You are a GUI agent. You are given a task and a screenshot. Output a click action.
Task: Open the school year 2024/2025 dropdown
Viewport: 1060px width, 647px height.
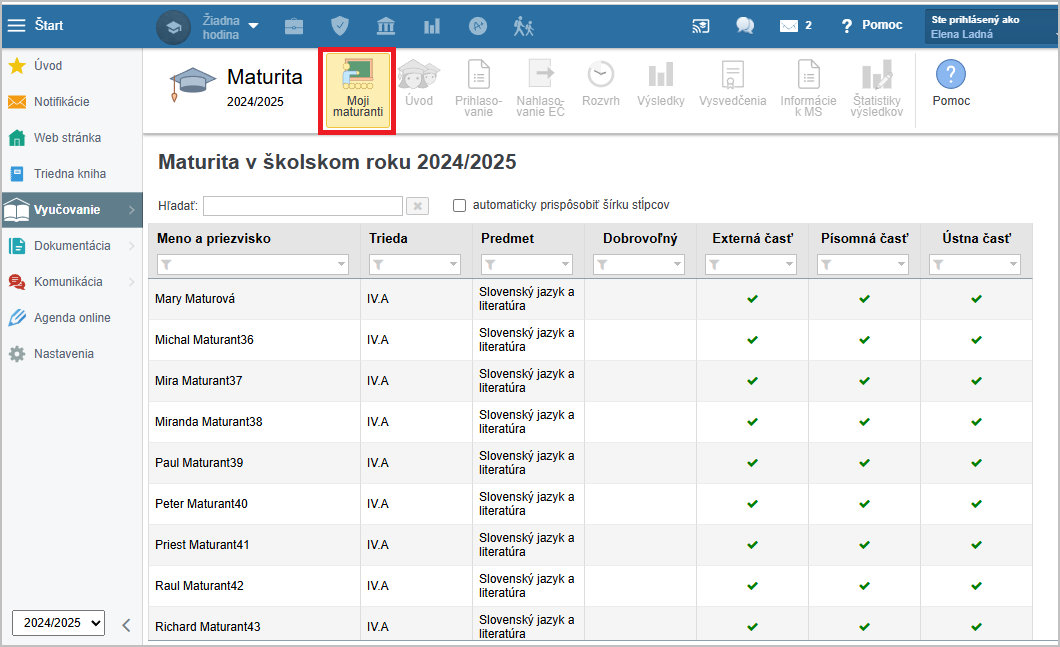[58, 622]
